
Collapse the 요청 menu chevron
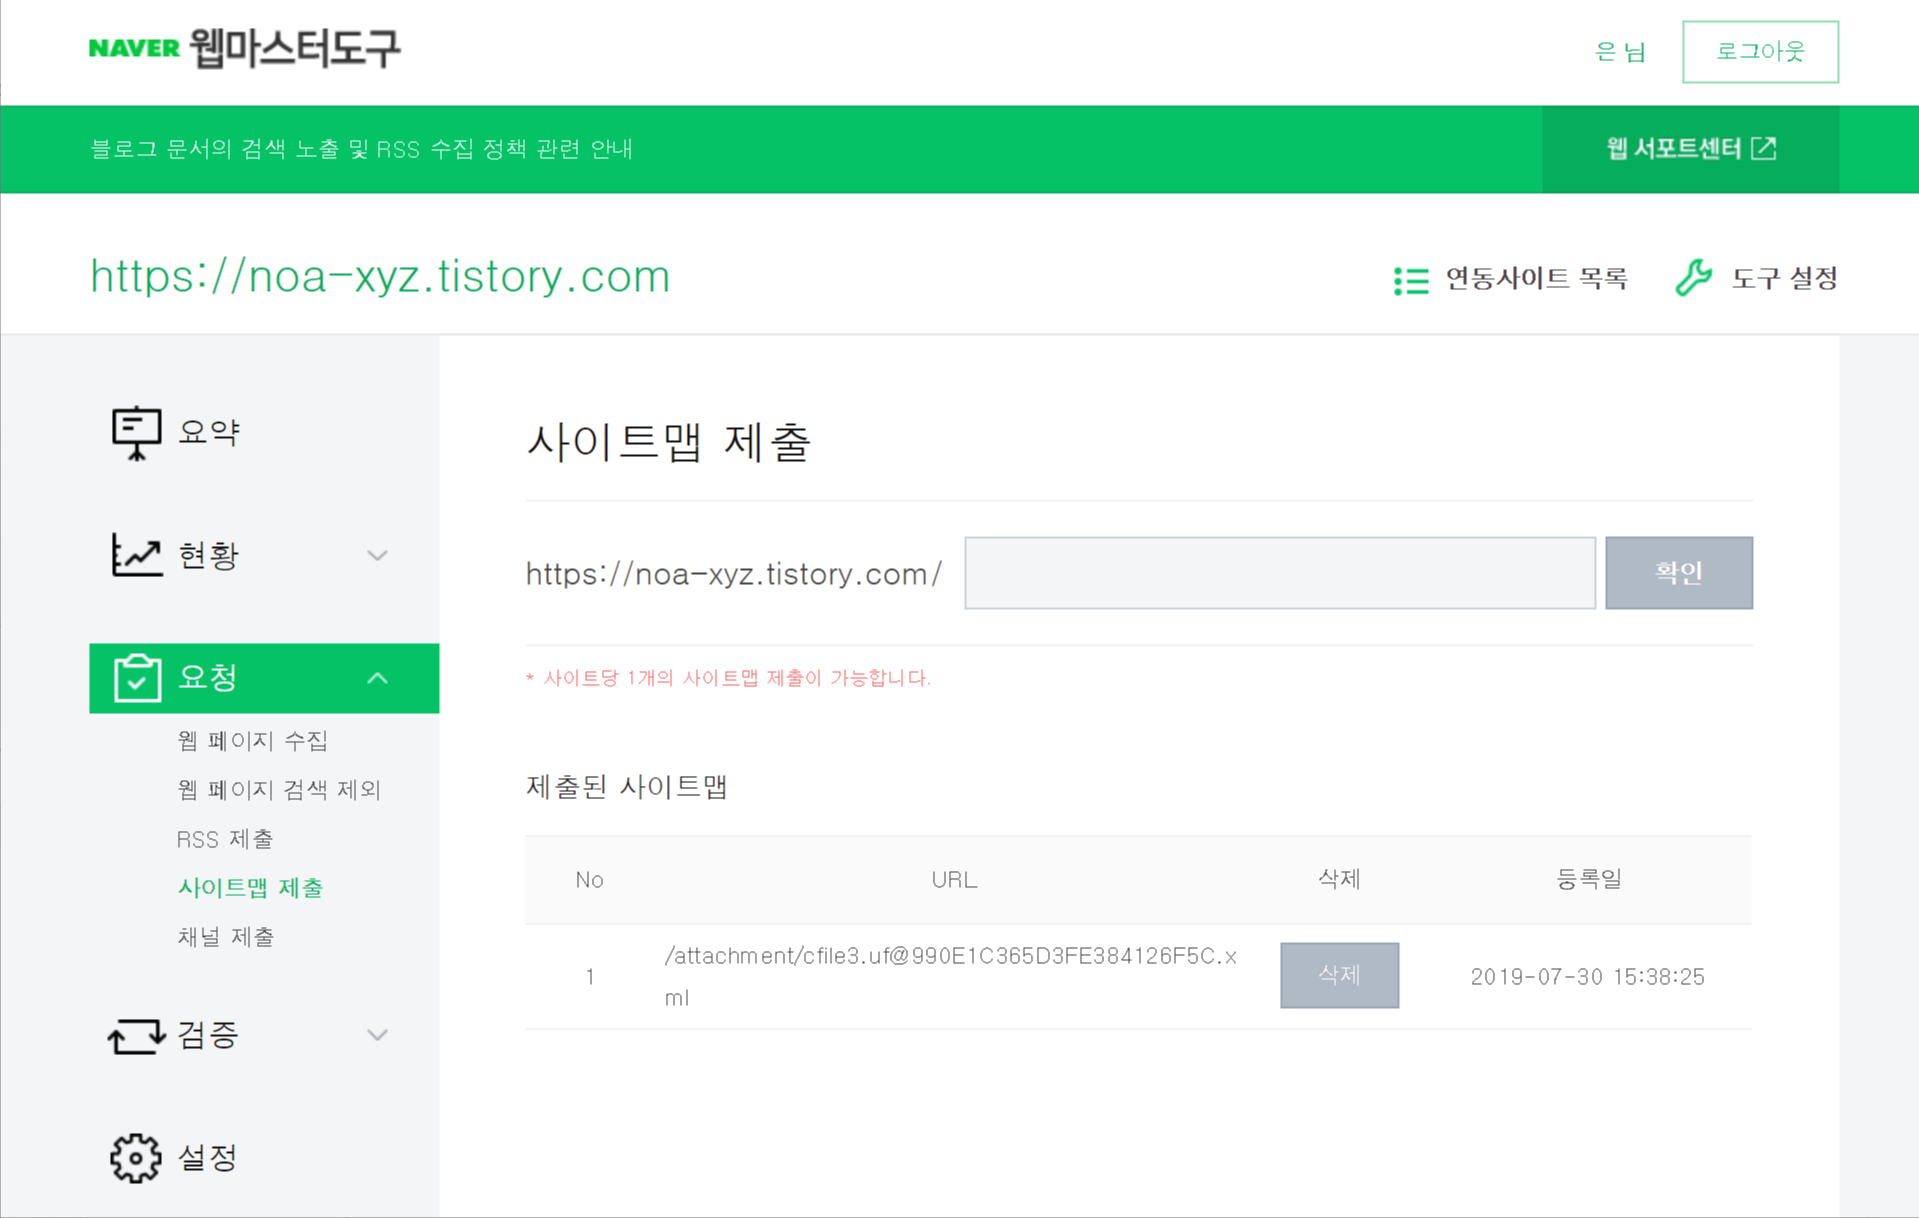377,678
